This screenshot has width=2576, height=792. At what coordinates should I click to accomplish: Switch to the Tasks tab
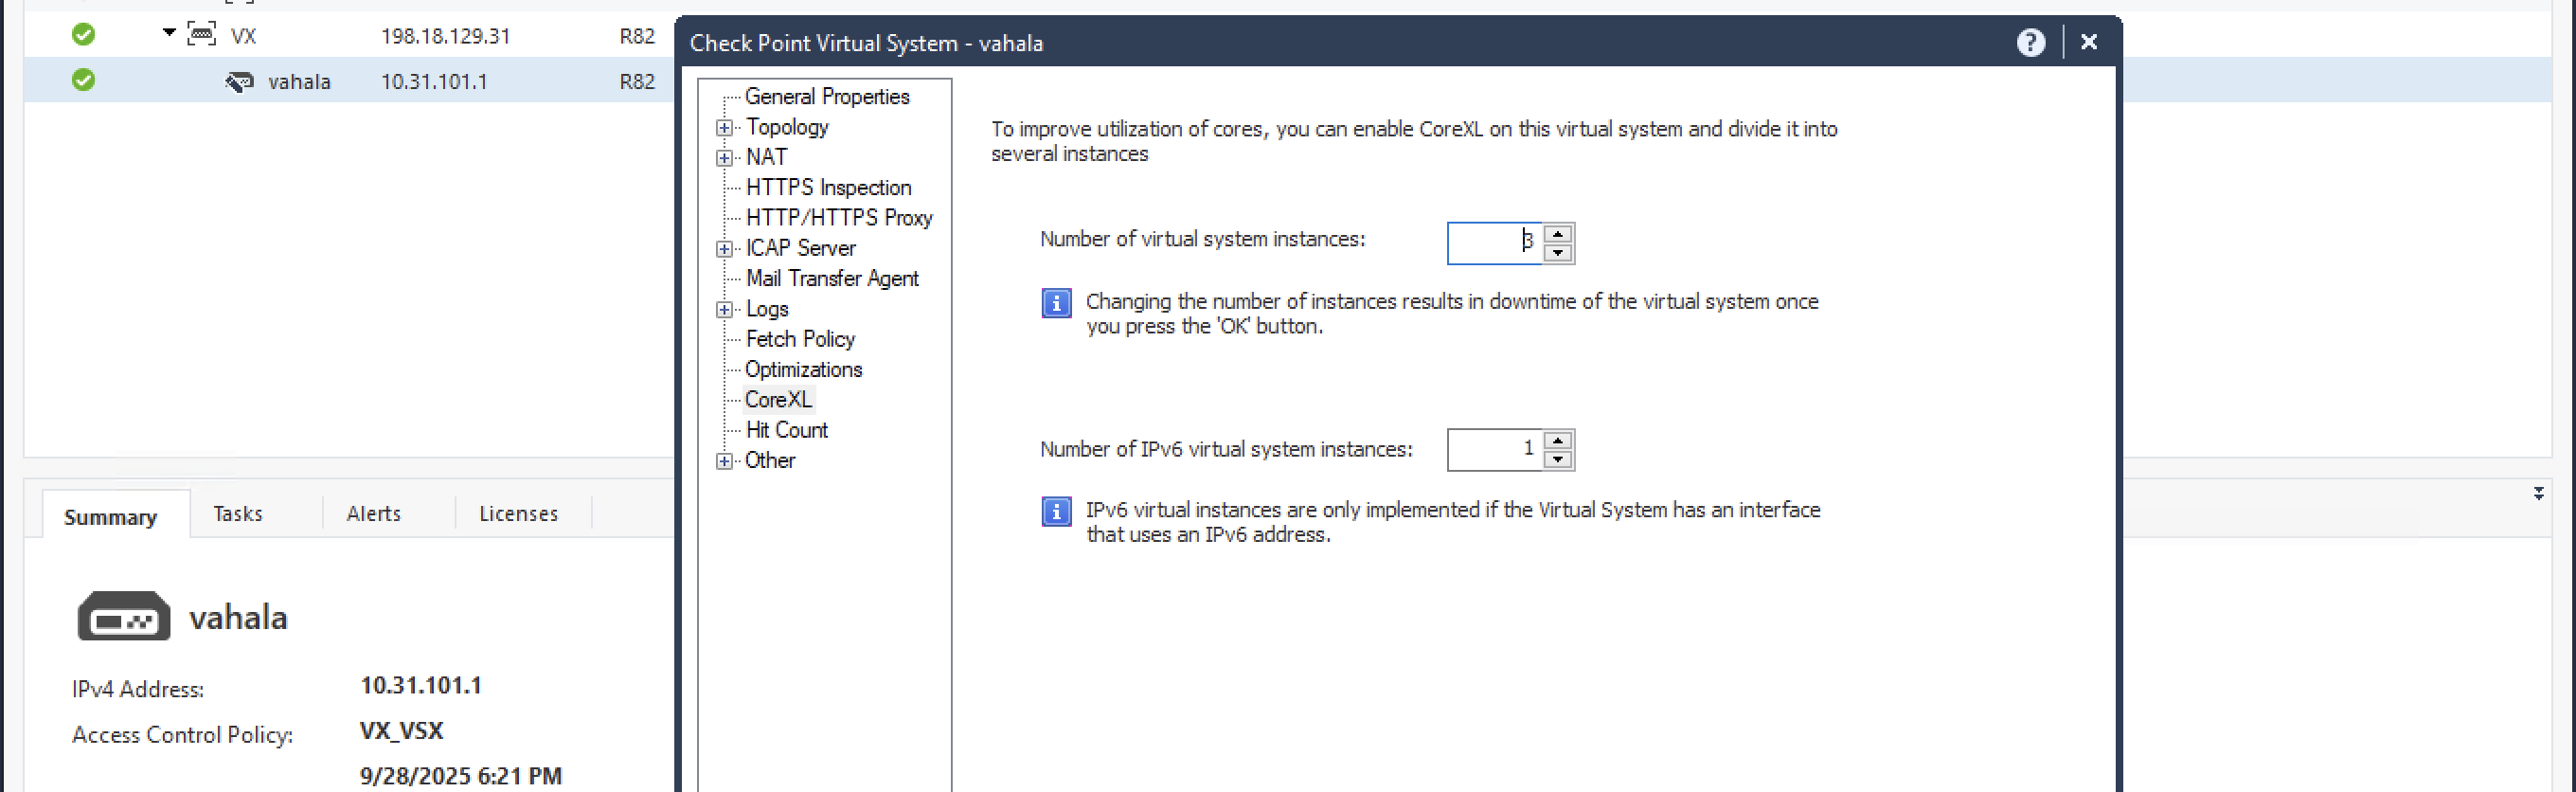click(238, 514)
